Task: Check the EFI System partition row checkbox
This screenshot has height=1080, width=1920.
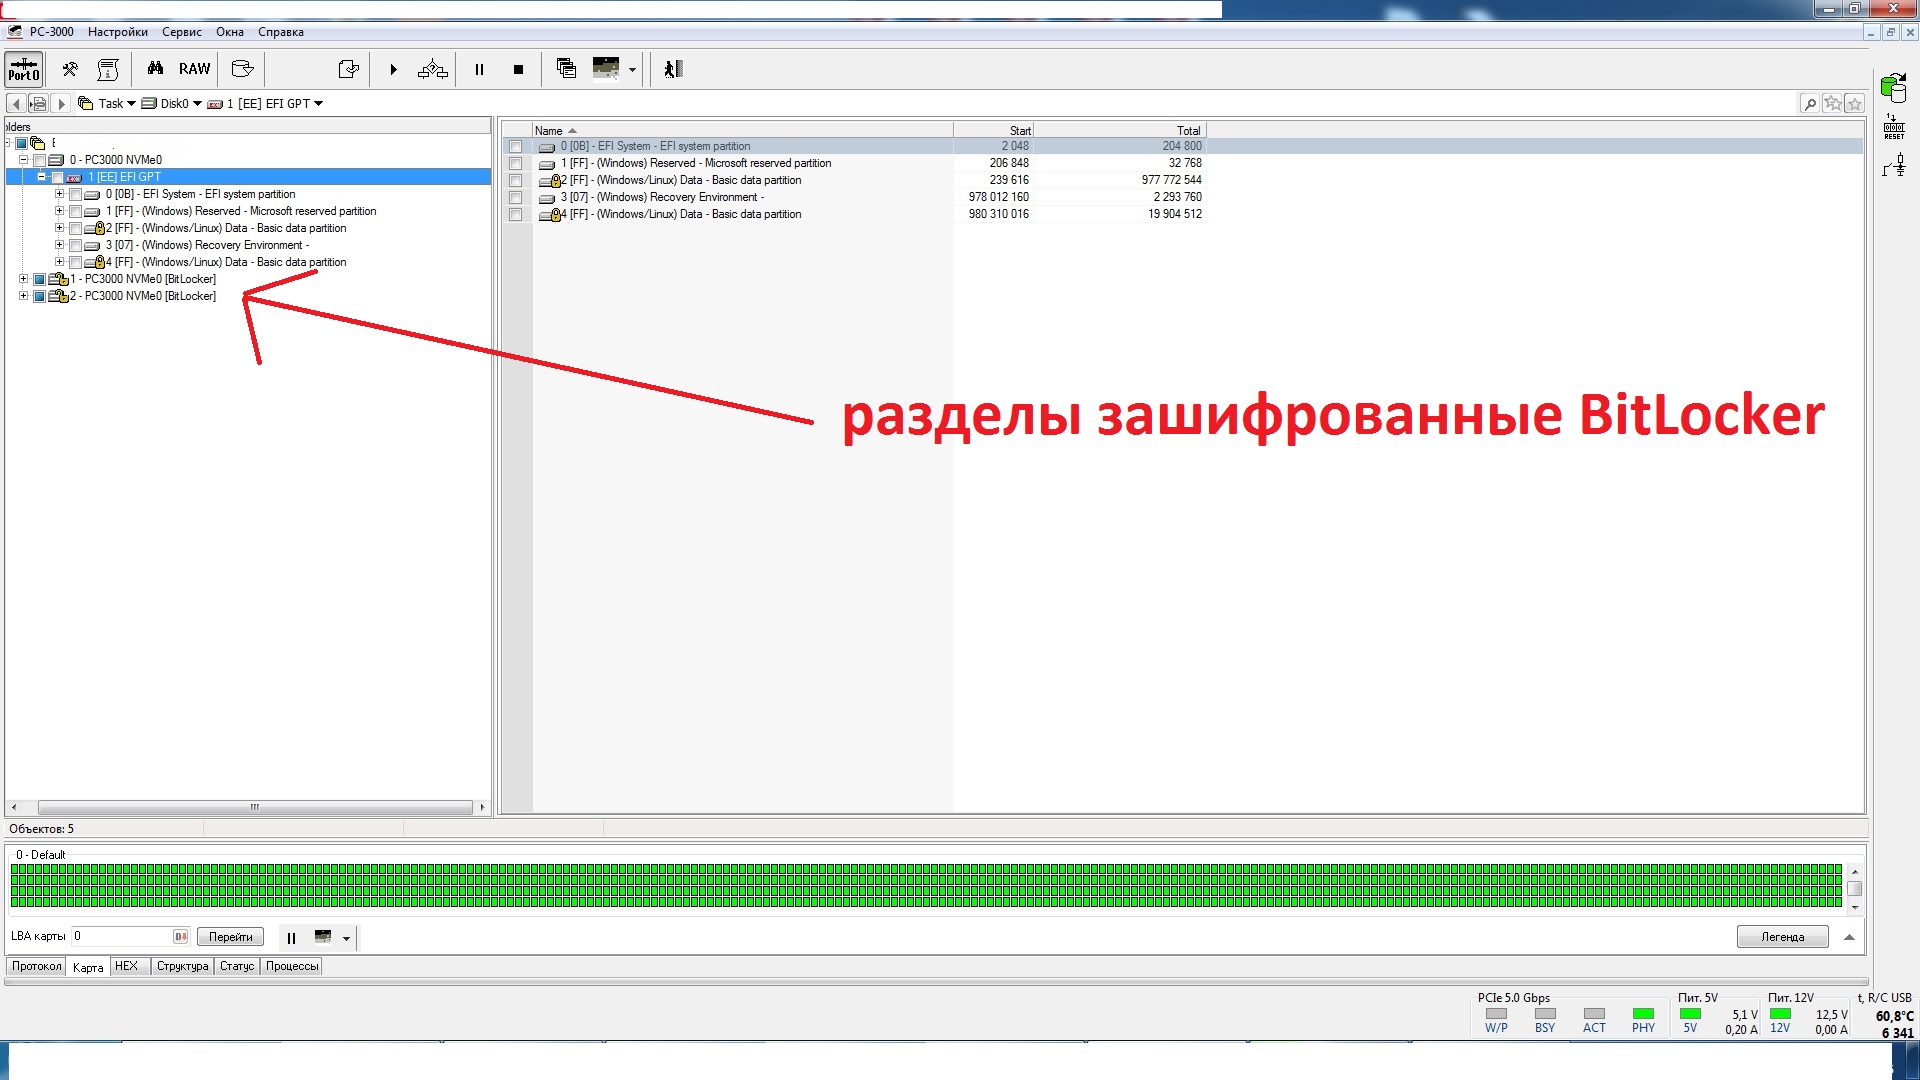Action: point(516,147)
